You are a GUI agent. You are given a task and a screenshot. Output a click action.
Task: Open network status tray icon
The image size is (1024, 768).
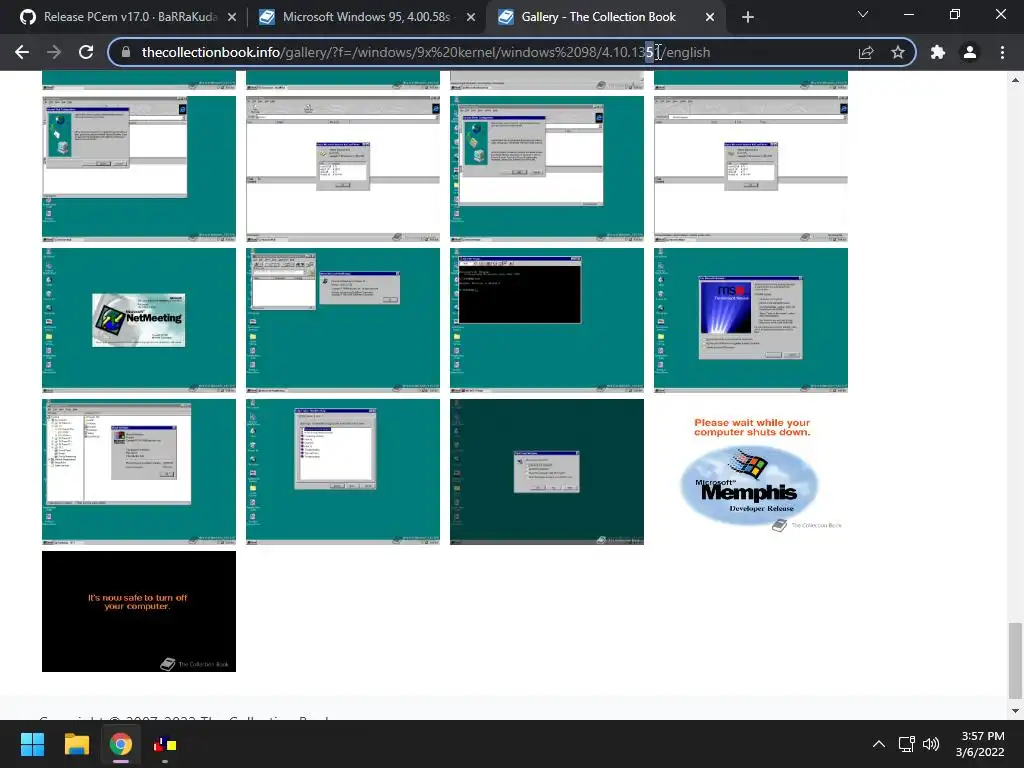(x=906, y=744)
